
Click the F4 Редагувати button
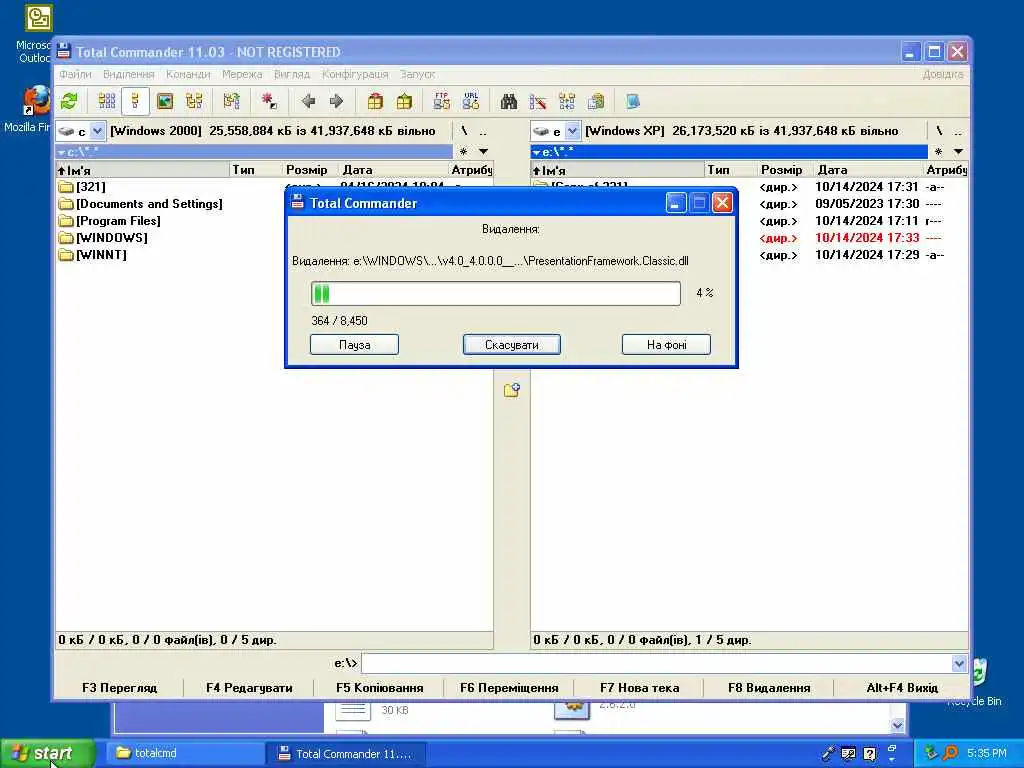click(x=249, y=688)
